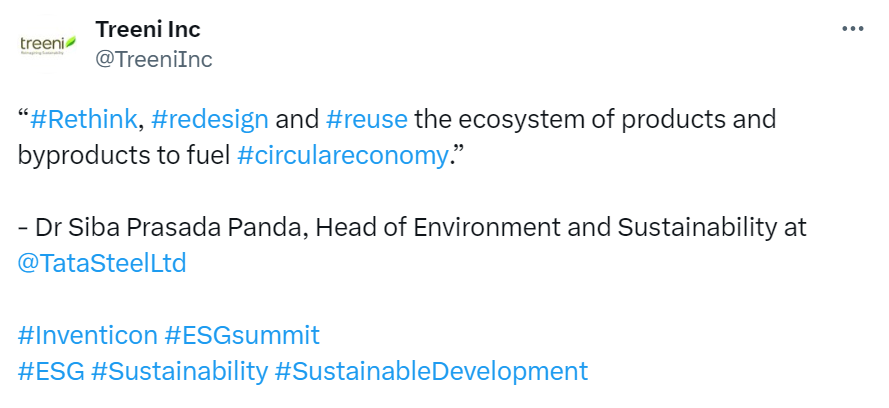The height and width of the screenshot is (408, 889).
Task: Open the #Sustainability hashtag
Action: (179, 373)
